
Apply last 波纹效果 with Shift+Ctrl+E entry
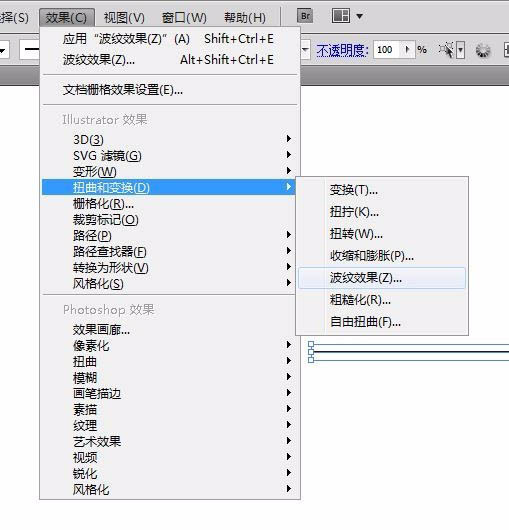(x=170, y=39)
